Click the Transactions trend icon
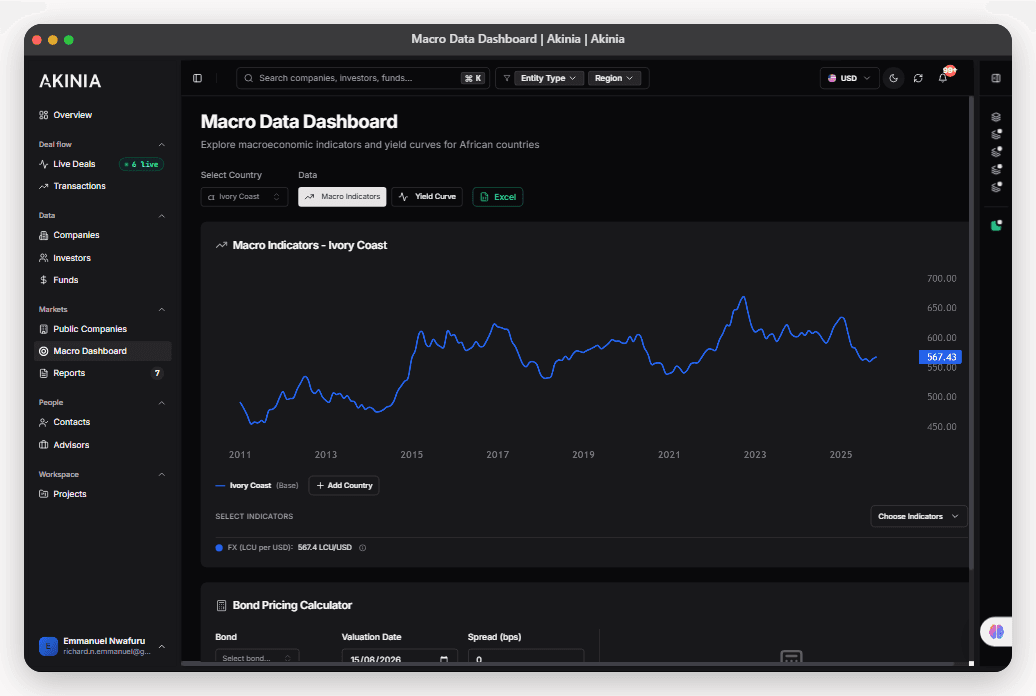 44,186
